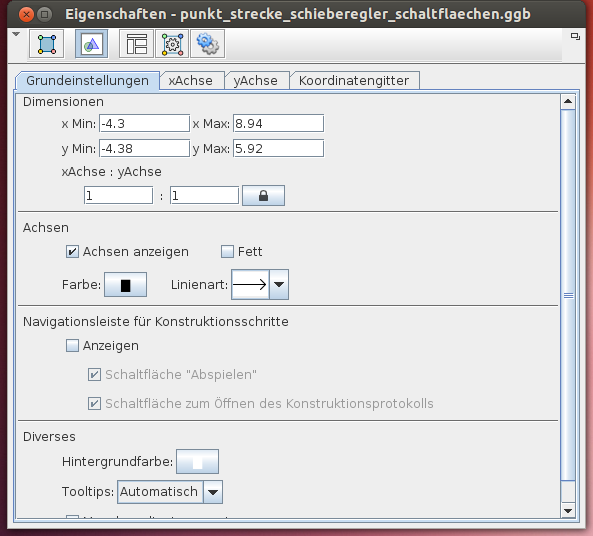593x536 pixels.
Task: Click the scrollbar down arrow
Action: [x=568, y=511]
